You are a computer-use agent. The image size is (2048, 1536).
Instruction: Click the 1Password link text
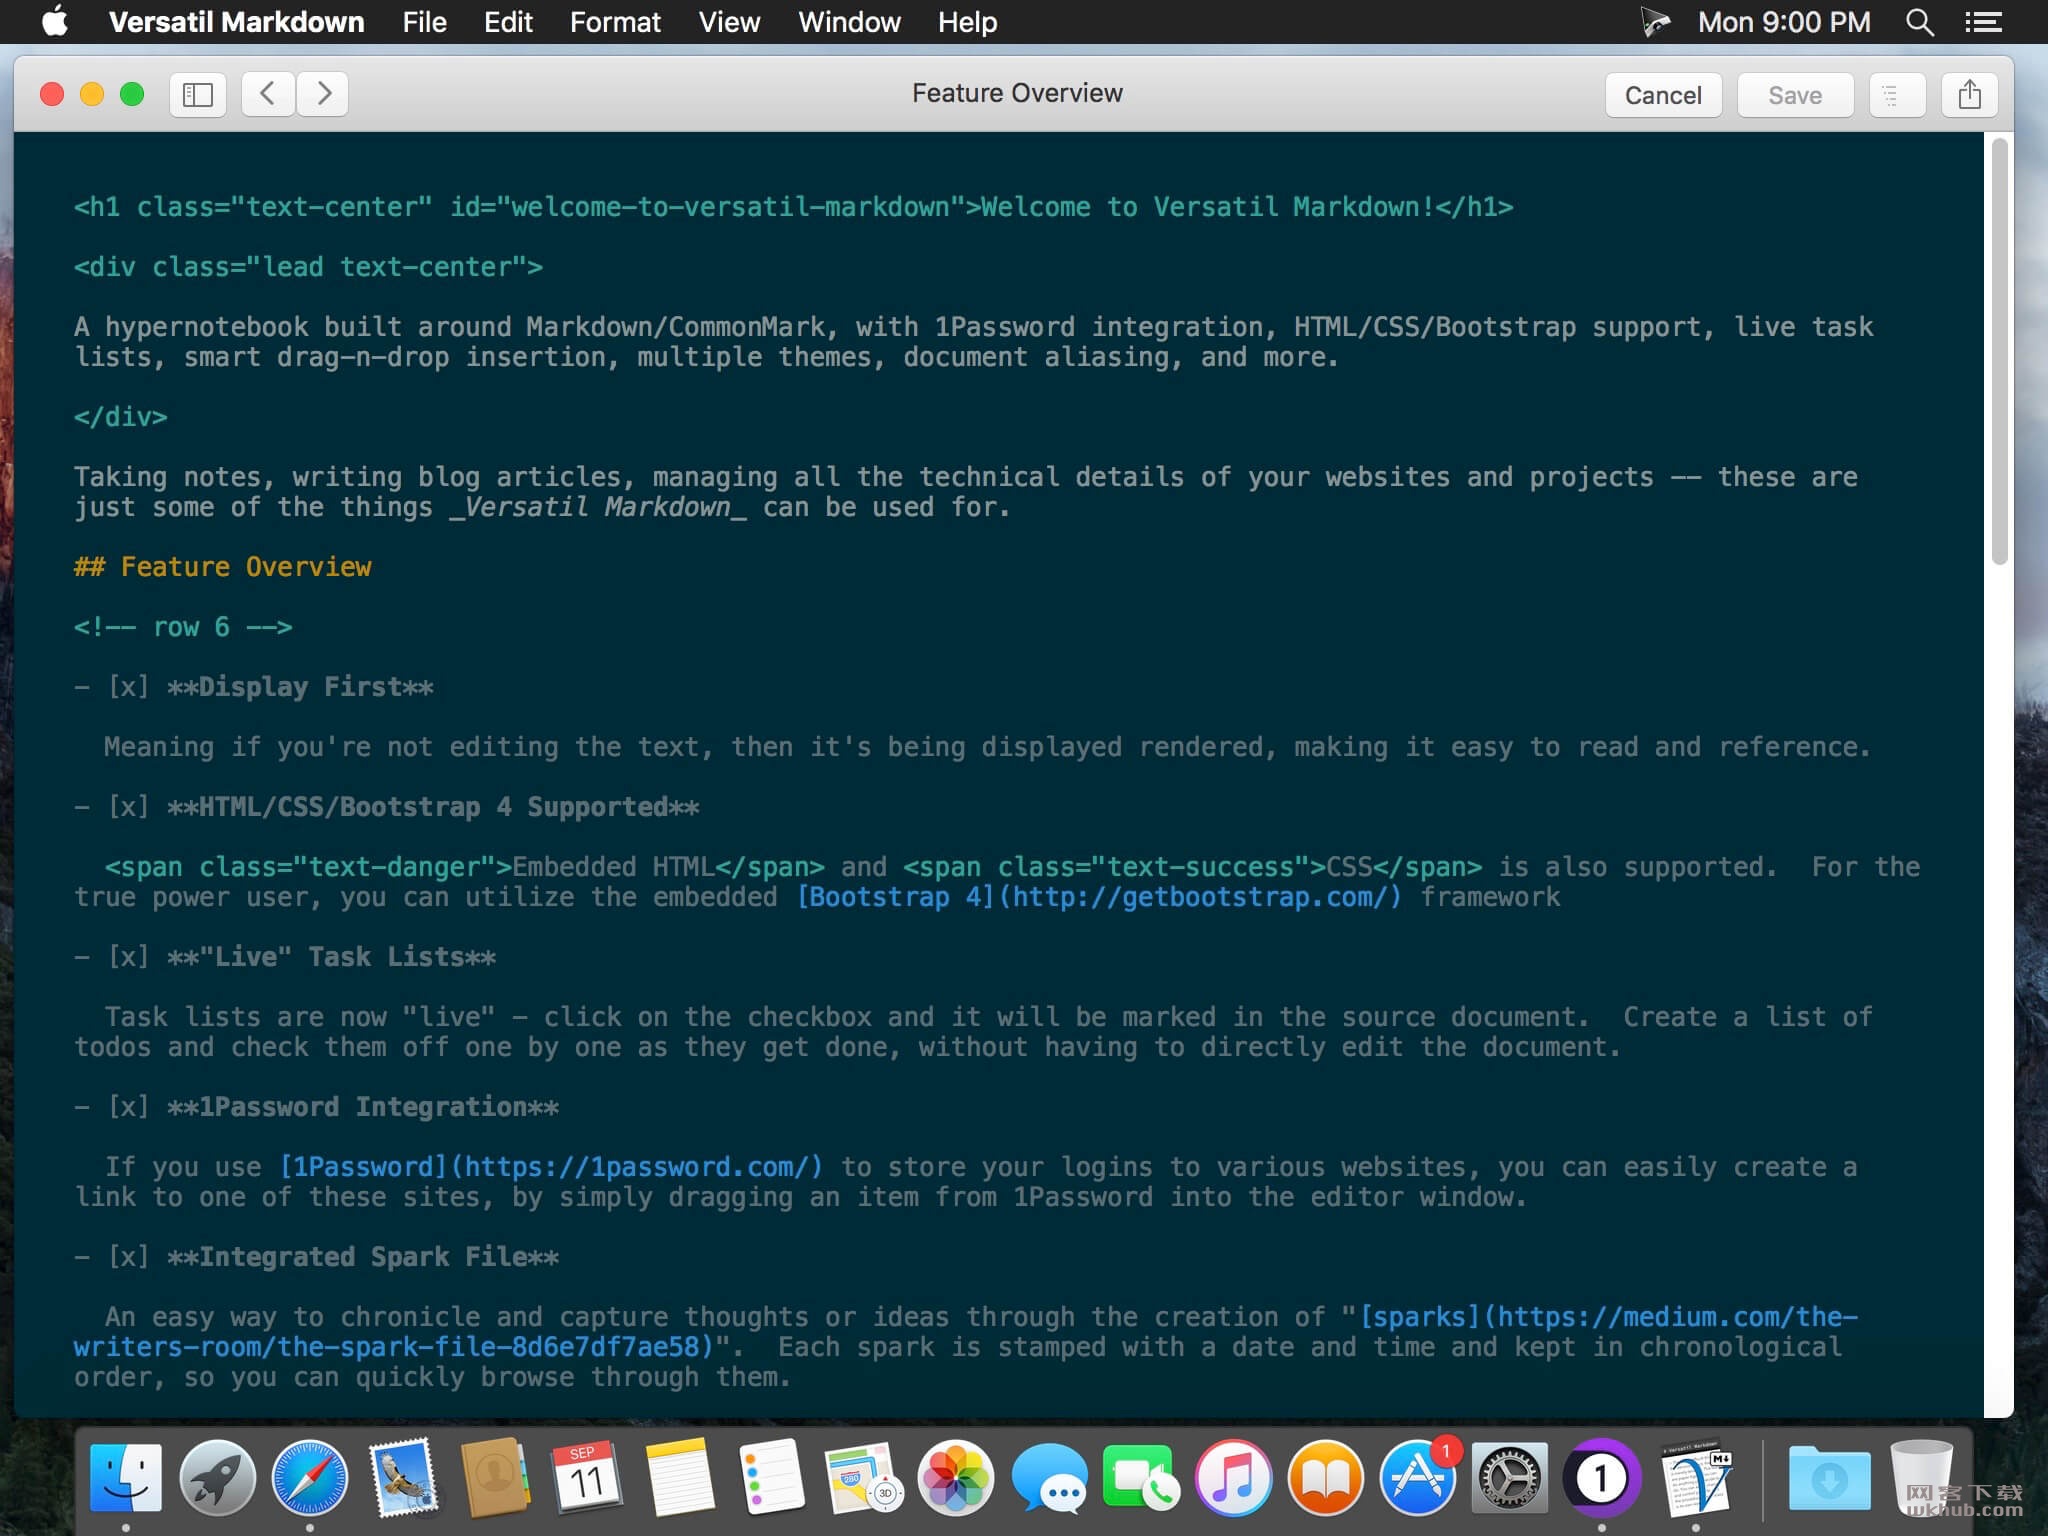[x=551, y=1167]
